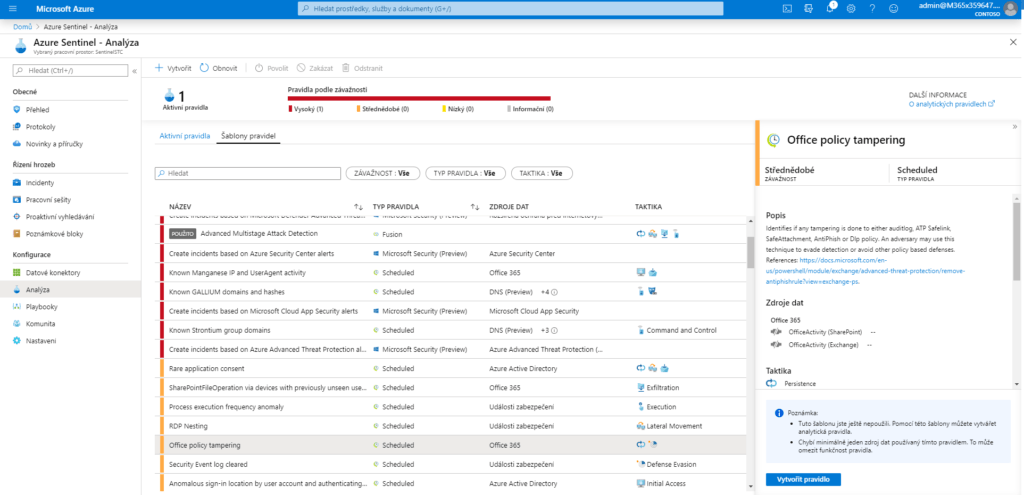Send feedback via the smiley icon
The image size is (1024, 495).
893,8
